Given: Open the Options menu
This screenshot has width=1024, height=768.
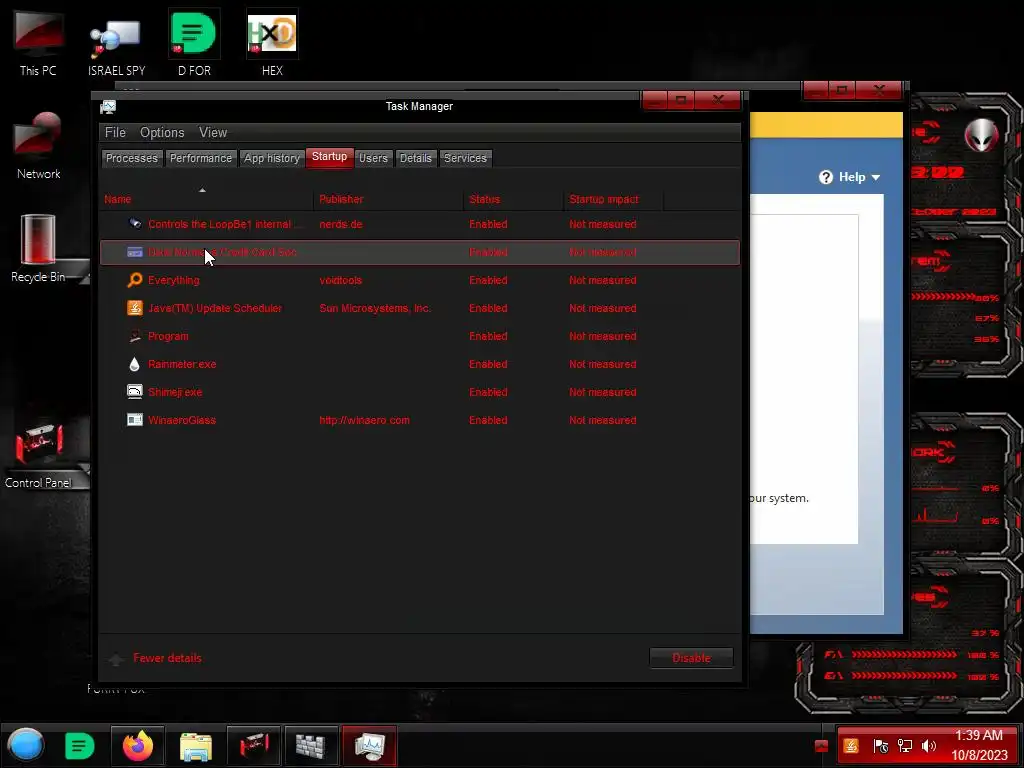Looking at the screenshot, I should pyautogui.click(x=162, y=133).
